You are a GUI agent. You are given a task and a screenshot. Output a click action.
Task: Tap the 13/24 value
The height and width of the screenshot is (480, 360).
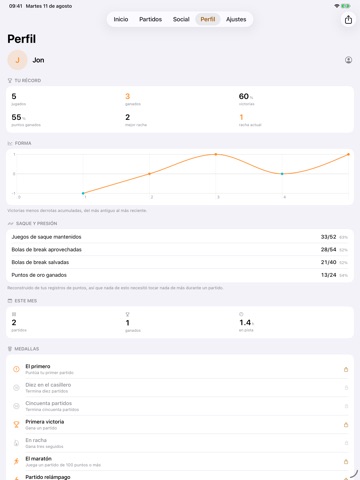point(328,275)
